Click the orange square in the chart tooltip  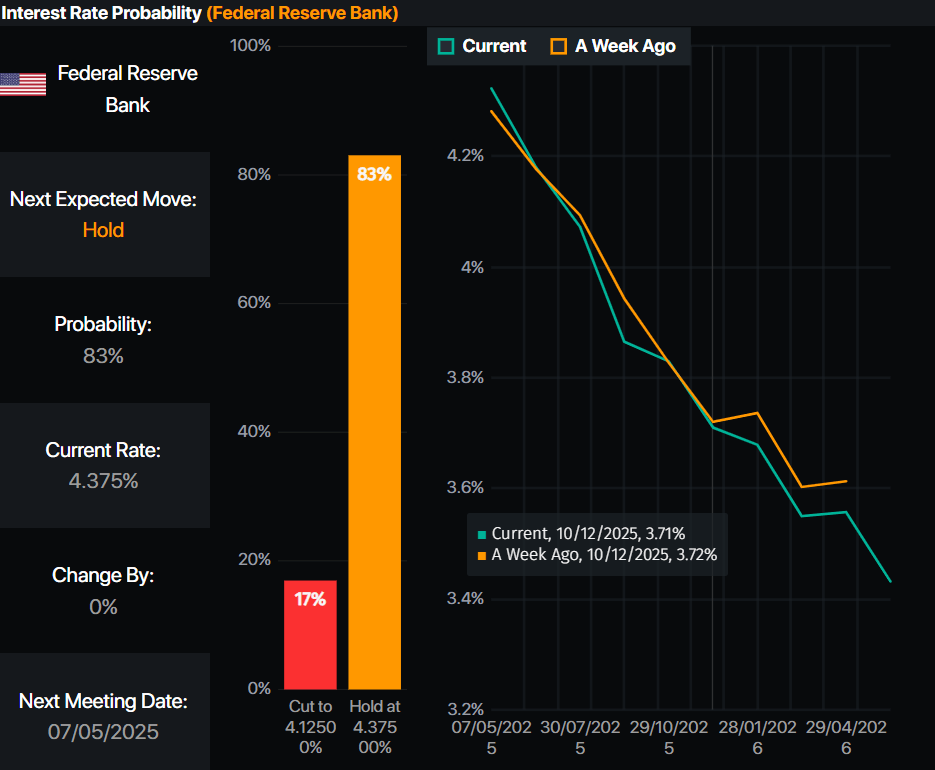pos(482,555)
